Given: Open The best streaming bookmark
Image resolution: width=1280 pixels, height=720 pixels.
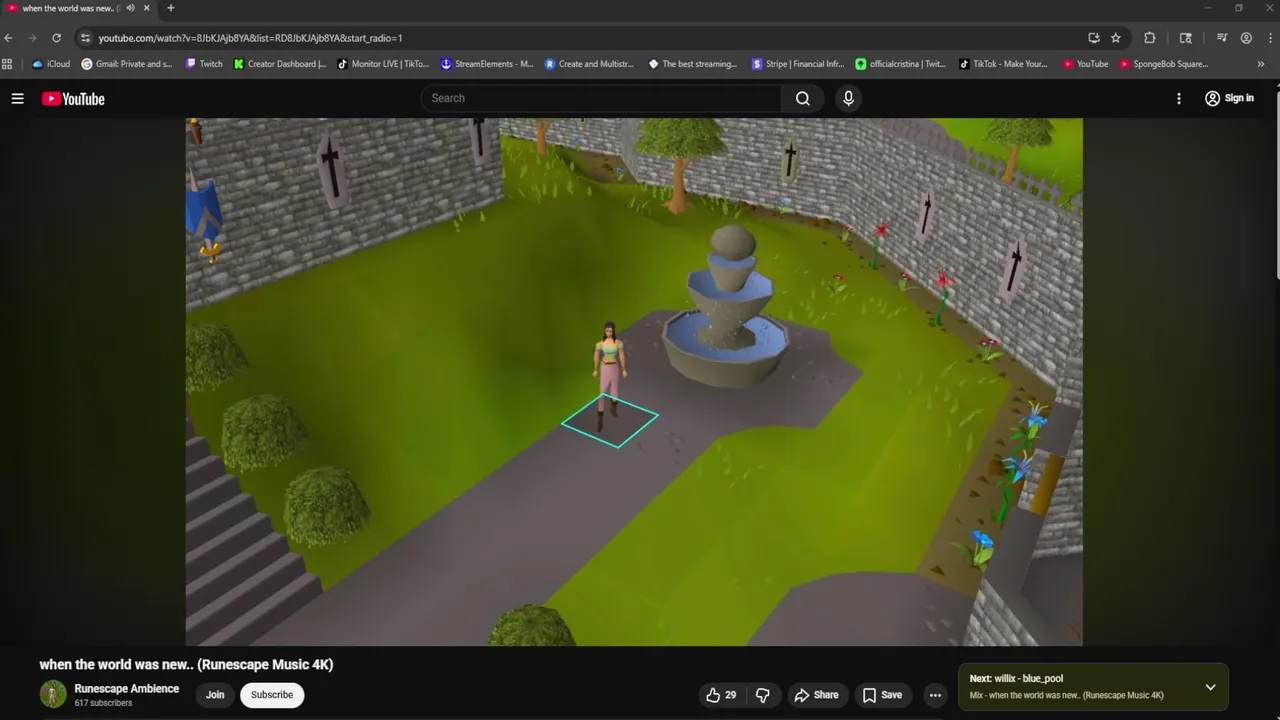Looking at the screenshot, I should pyautogui.click(x=693, y=64).
